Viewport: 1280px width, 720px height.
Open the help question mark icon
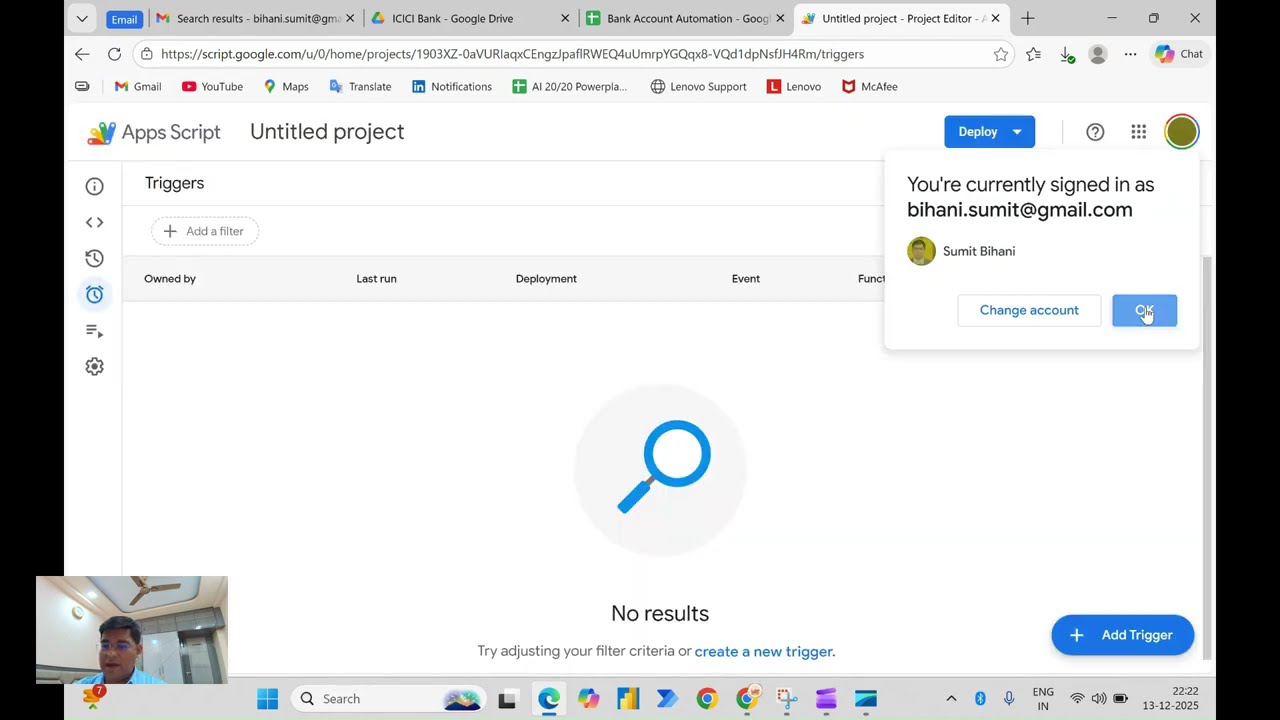point(1095,132)
